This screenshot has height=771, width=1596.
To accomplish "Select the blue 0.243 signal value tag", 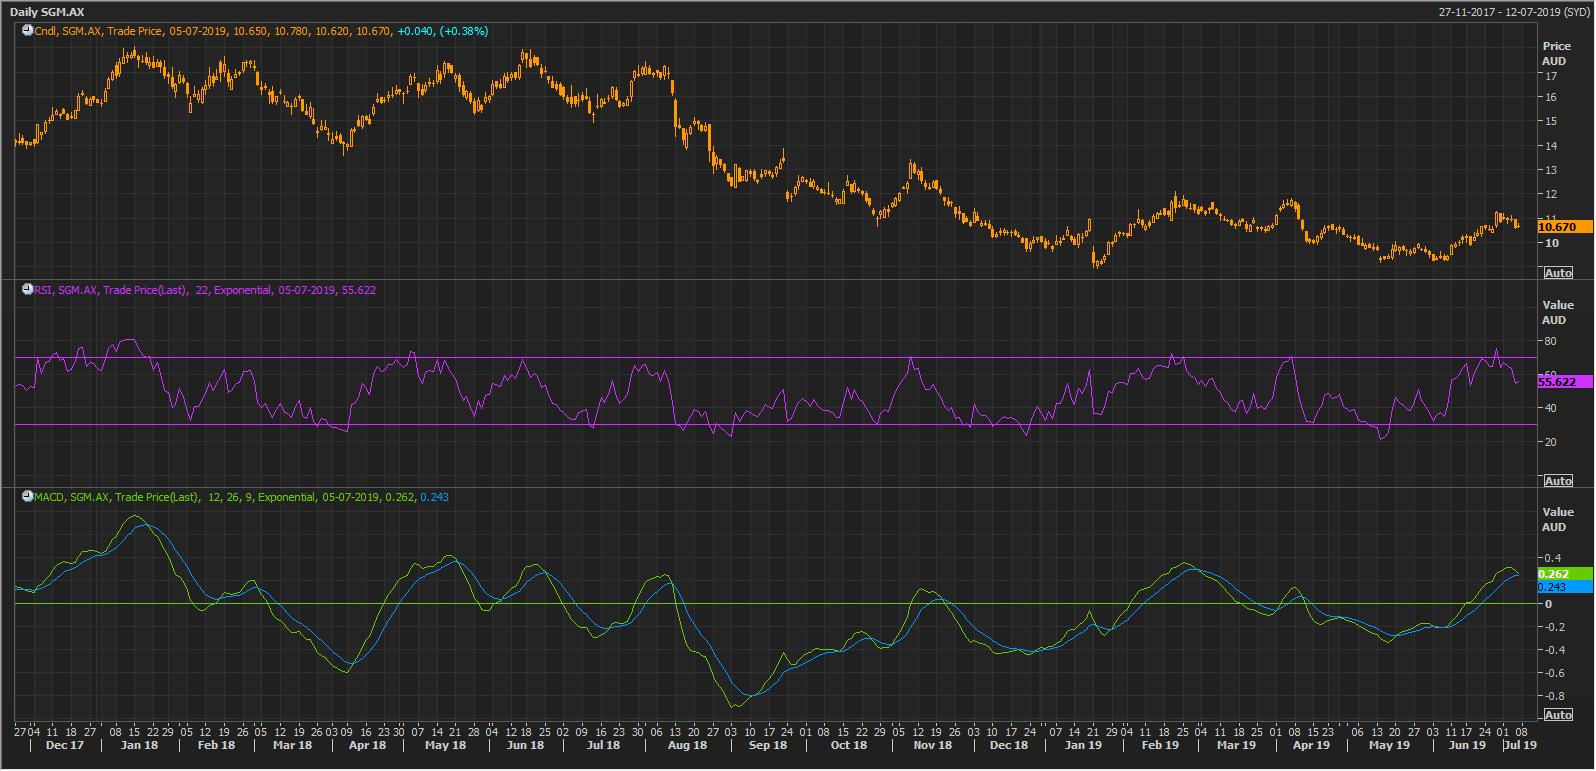I will (1564, 587).
